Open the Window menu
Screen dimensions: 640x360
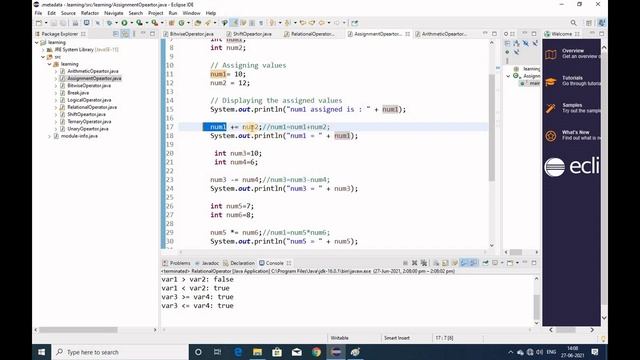(191, 13)
